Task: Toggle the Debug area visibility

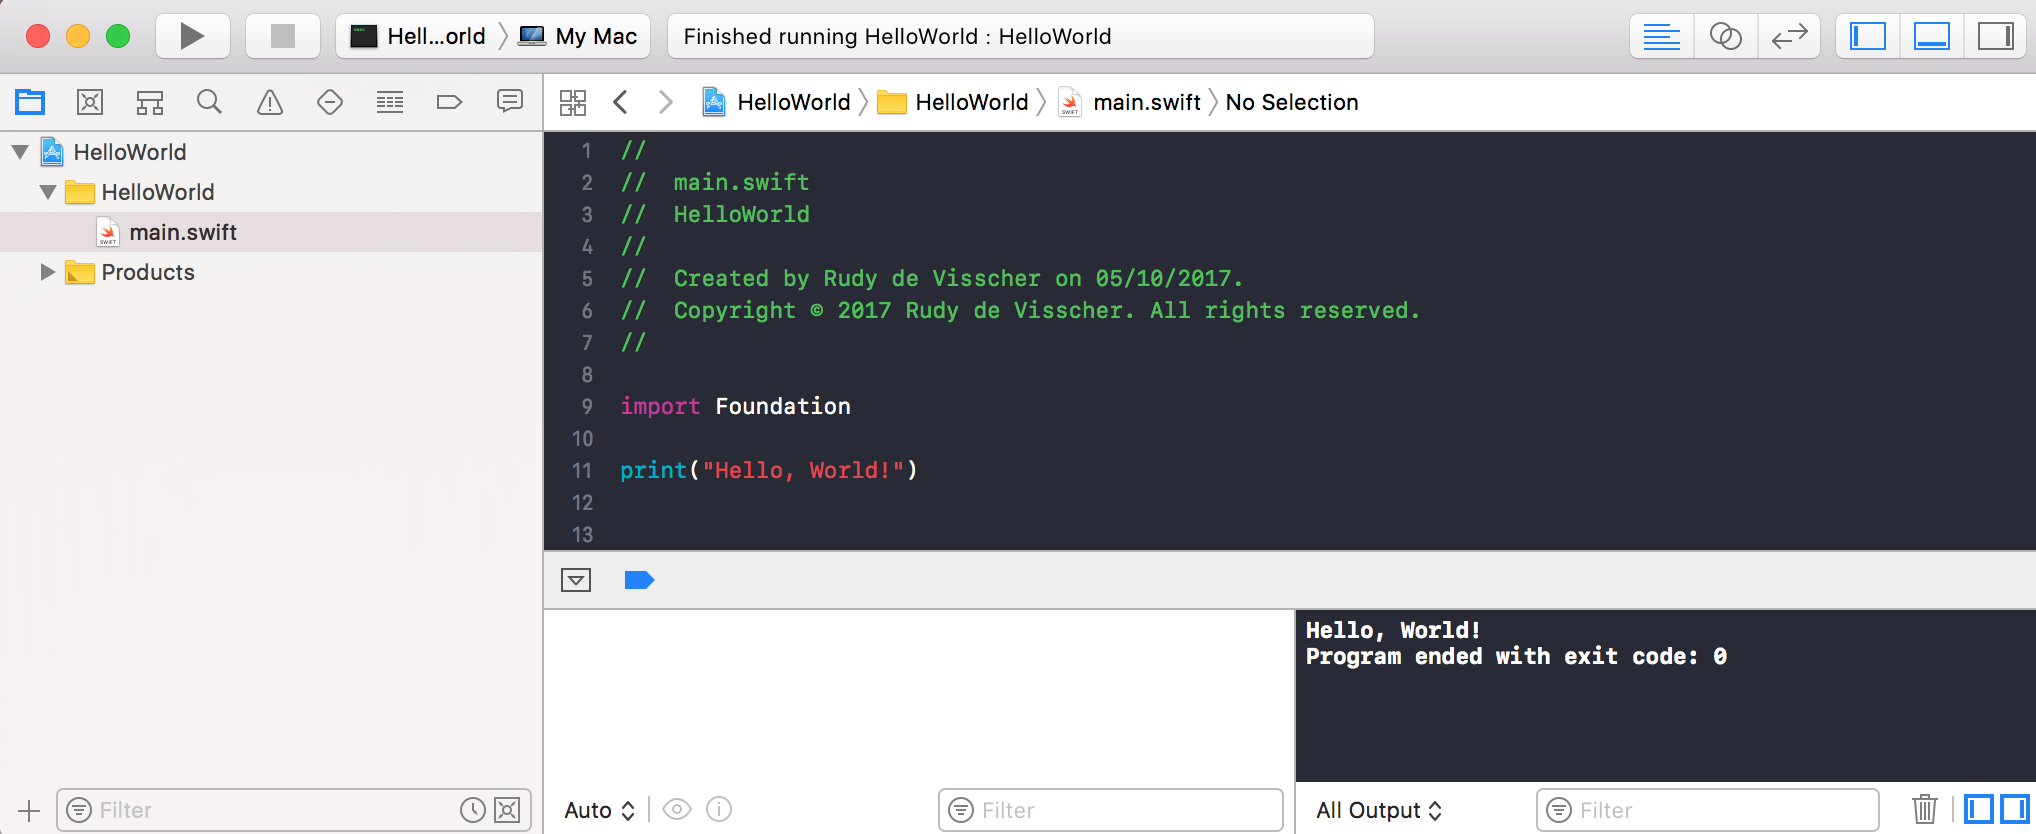Action: [1931, 37]
